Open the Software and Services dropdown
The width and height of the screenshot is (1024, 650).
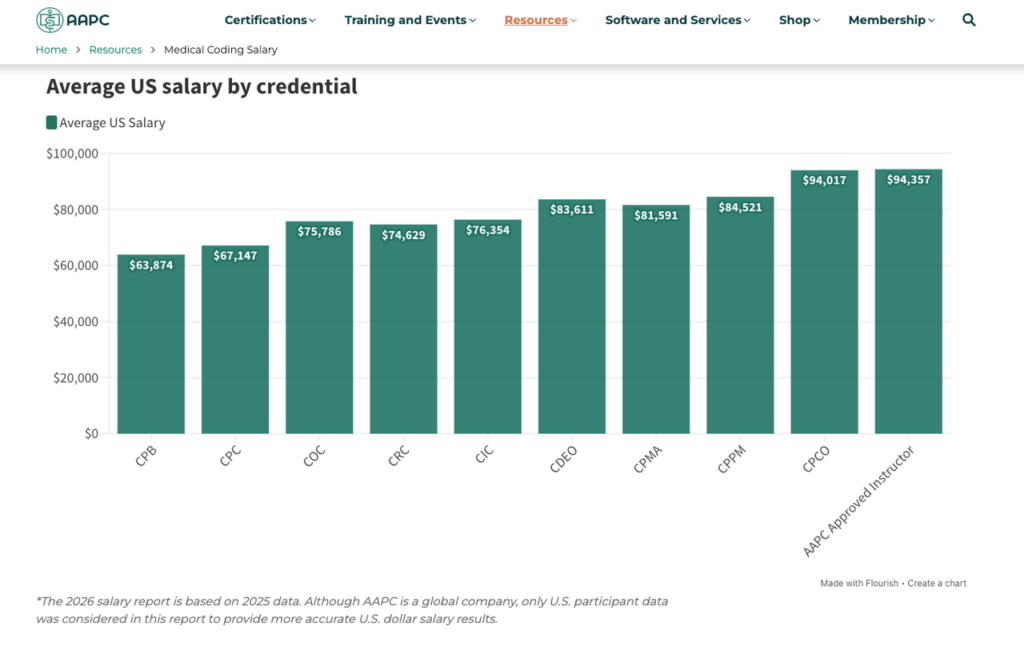tap(673, 19)
